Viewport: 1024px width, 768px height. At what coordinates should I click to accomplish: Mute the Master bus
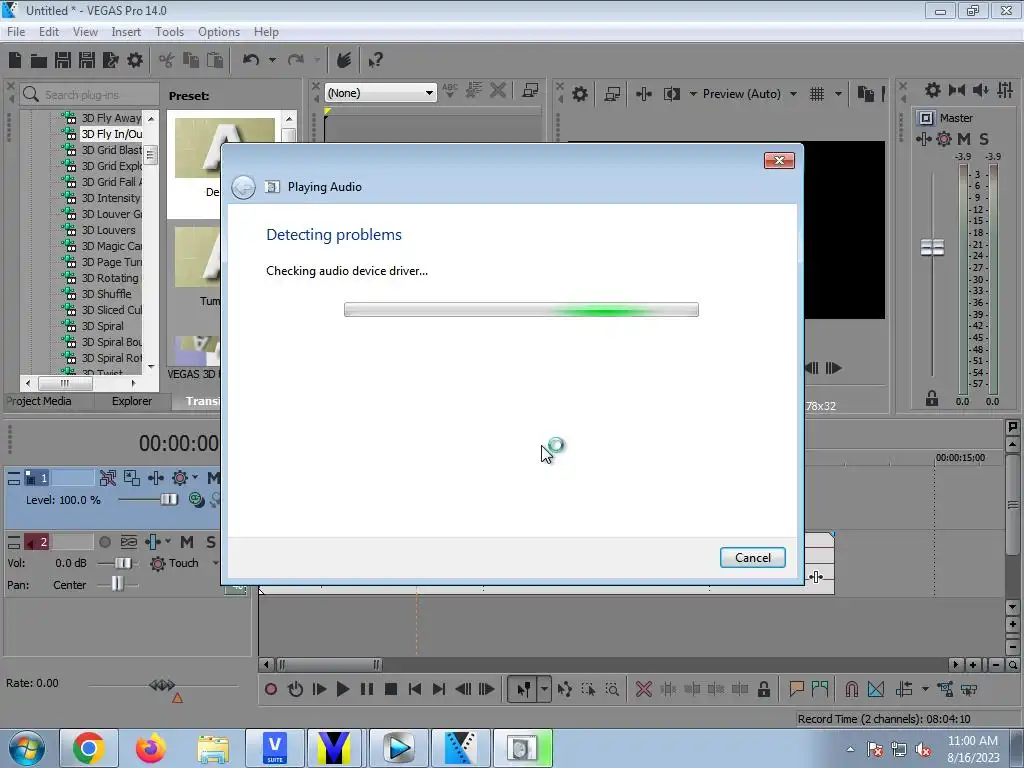point(964,138)
